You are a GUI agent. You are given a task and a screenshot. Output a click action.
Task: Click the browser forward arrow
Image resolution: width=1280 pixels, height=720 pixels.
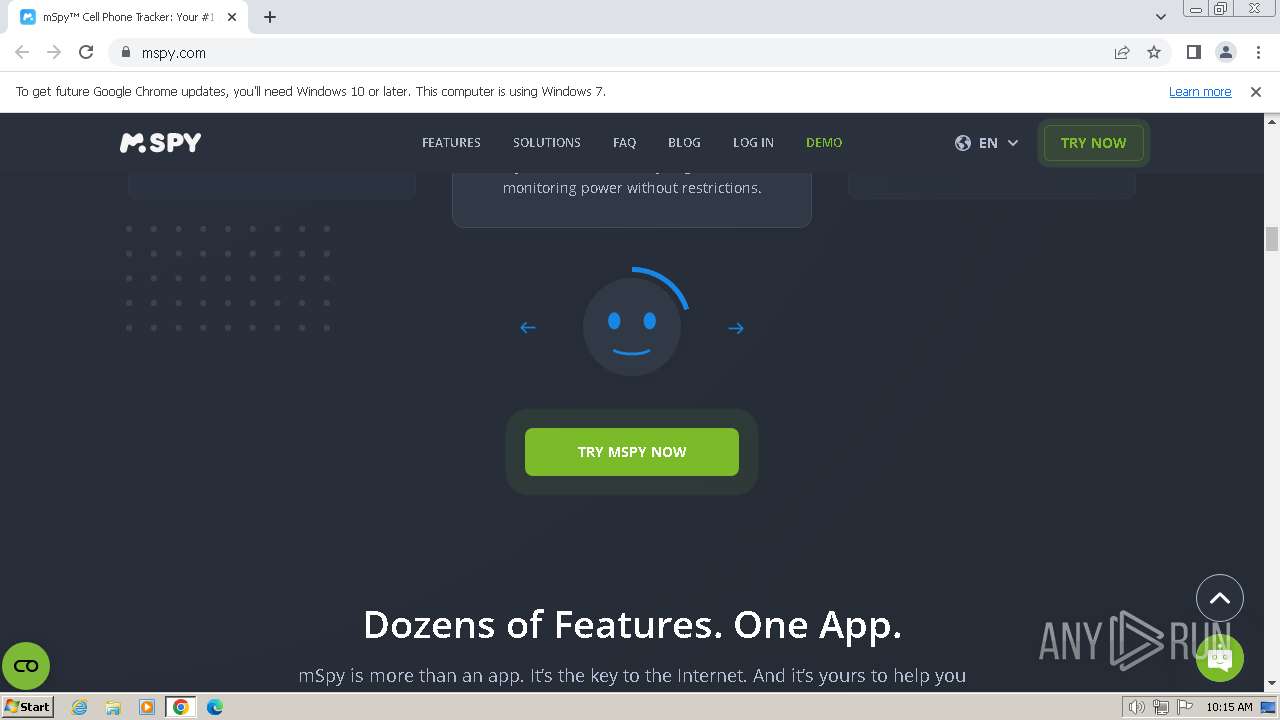tap(54, 53)
